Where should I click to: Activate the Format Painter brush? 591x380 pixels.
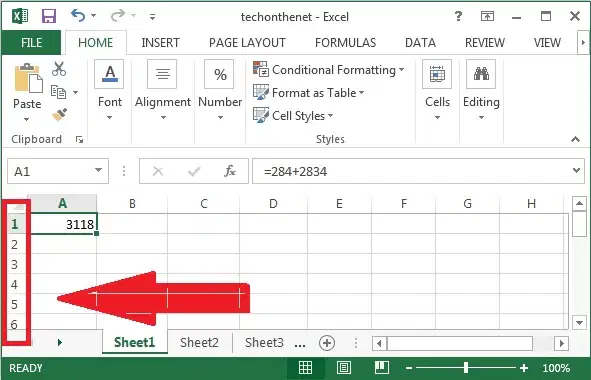pos(59,115)
